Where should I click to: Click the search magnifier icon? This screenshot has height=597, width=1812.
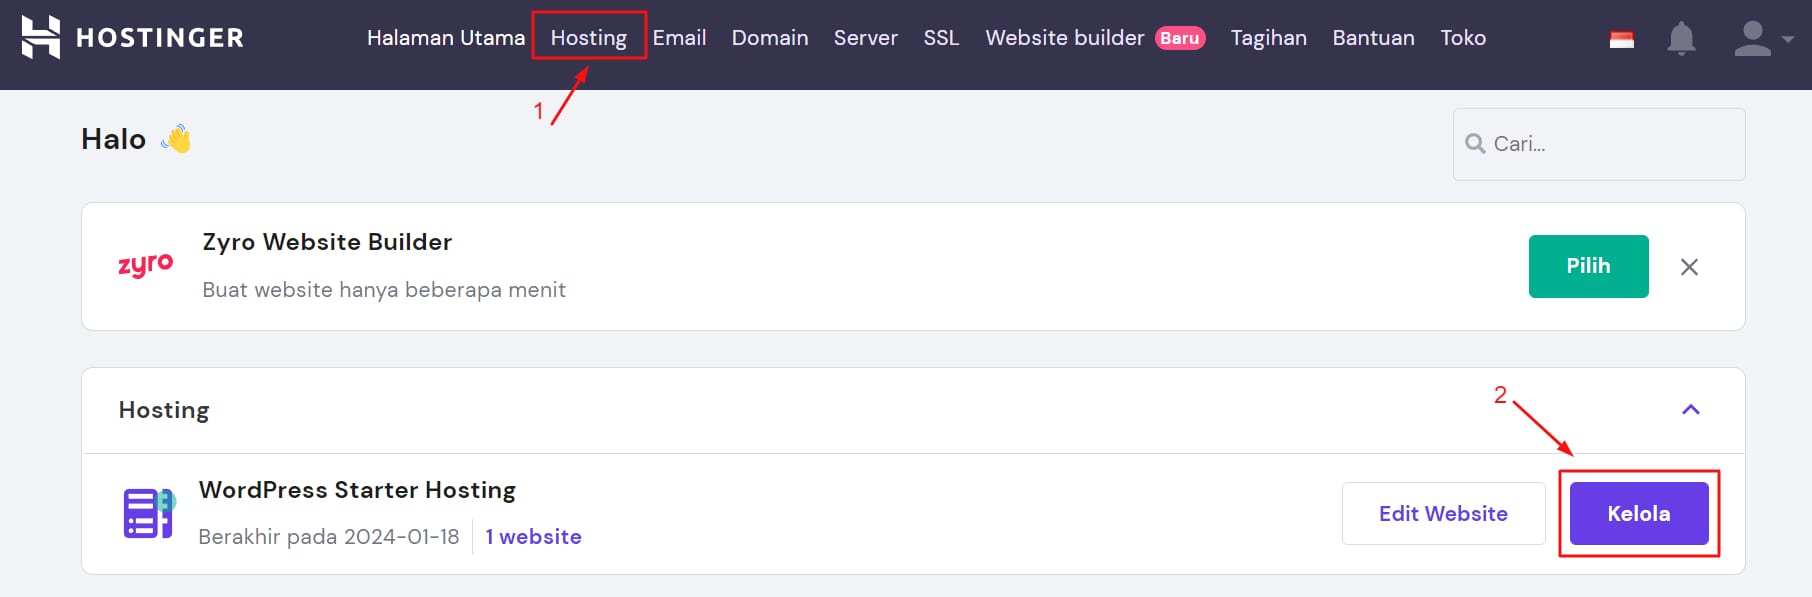click(x=1474, y=144)
